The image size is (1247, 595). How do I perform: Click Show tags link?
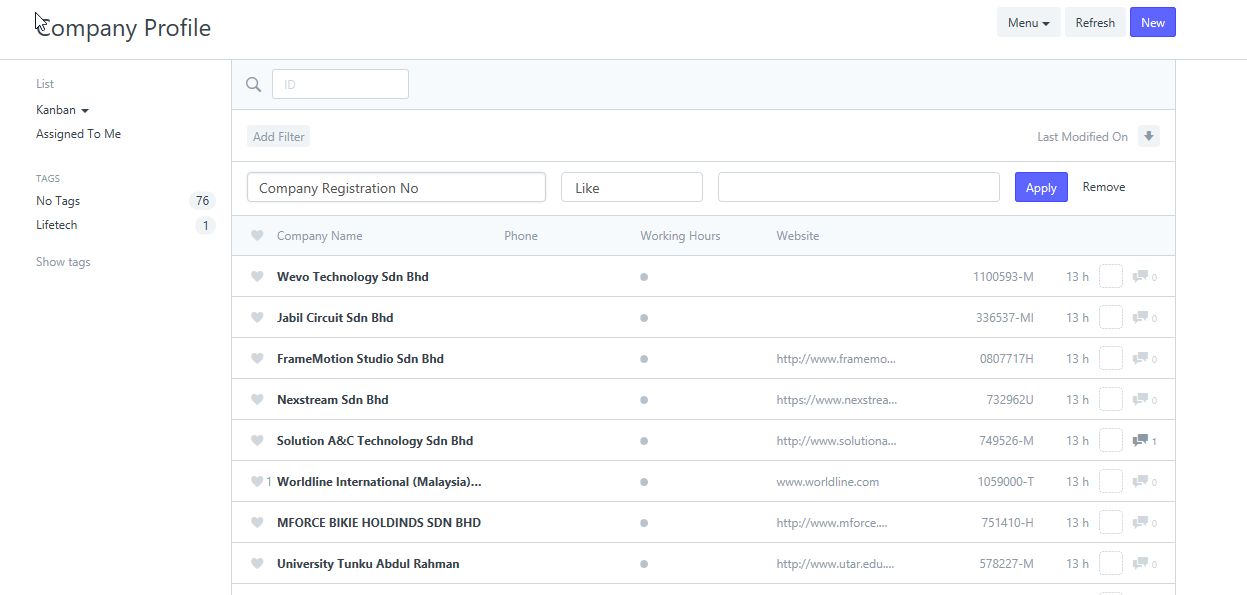[63, 262]
